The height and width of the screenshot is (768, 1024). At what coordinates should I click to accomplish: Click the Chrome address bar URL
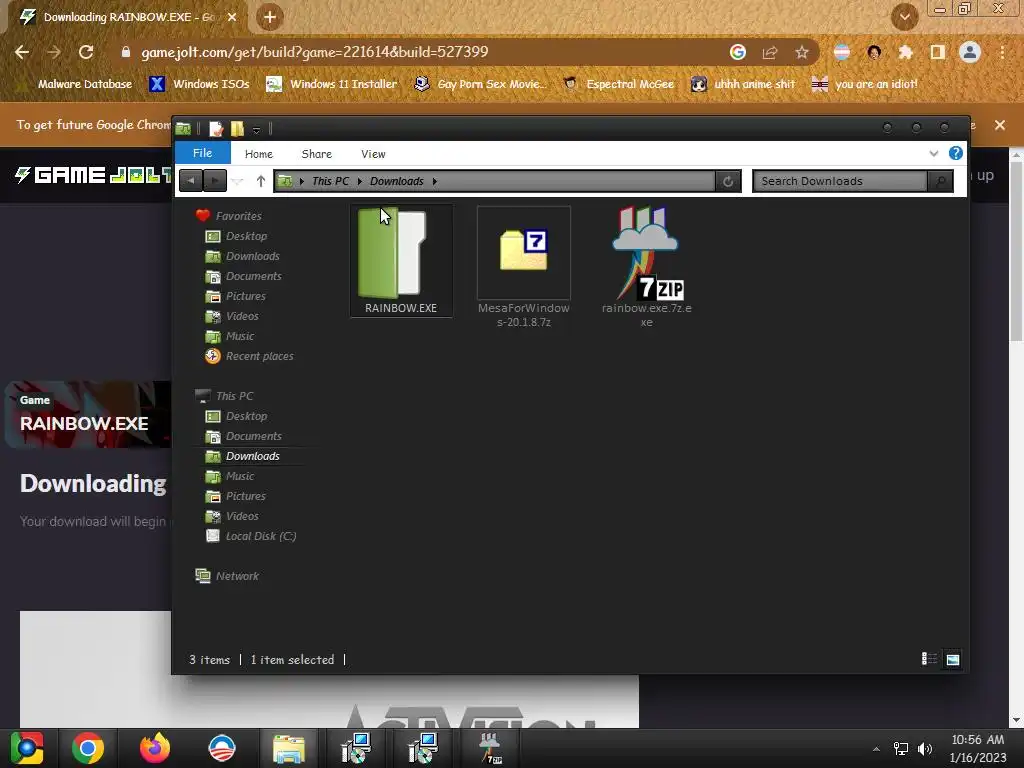click(x=315, y=52)
